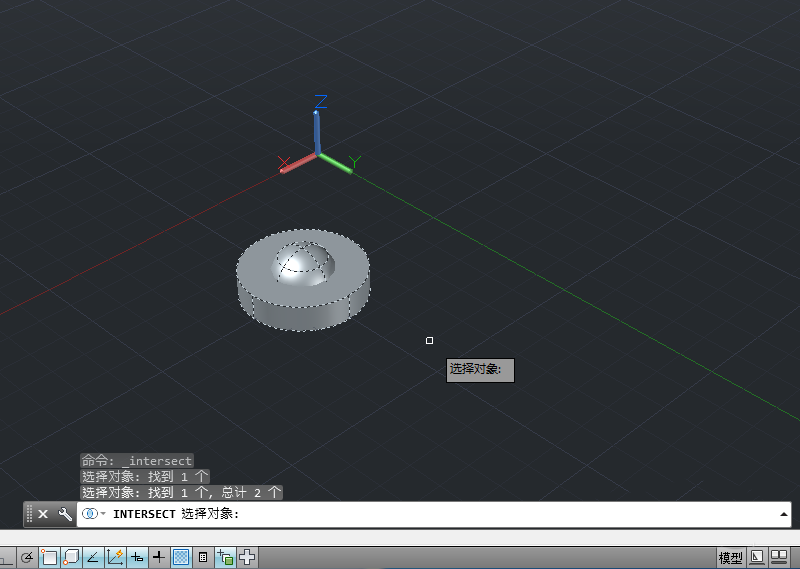Open recent commands dropdown beside INTERSECT icon

pos(103,513)
